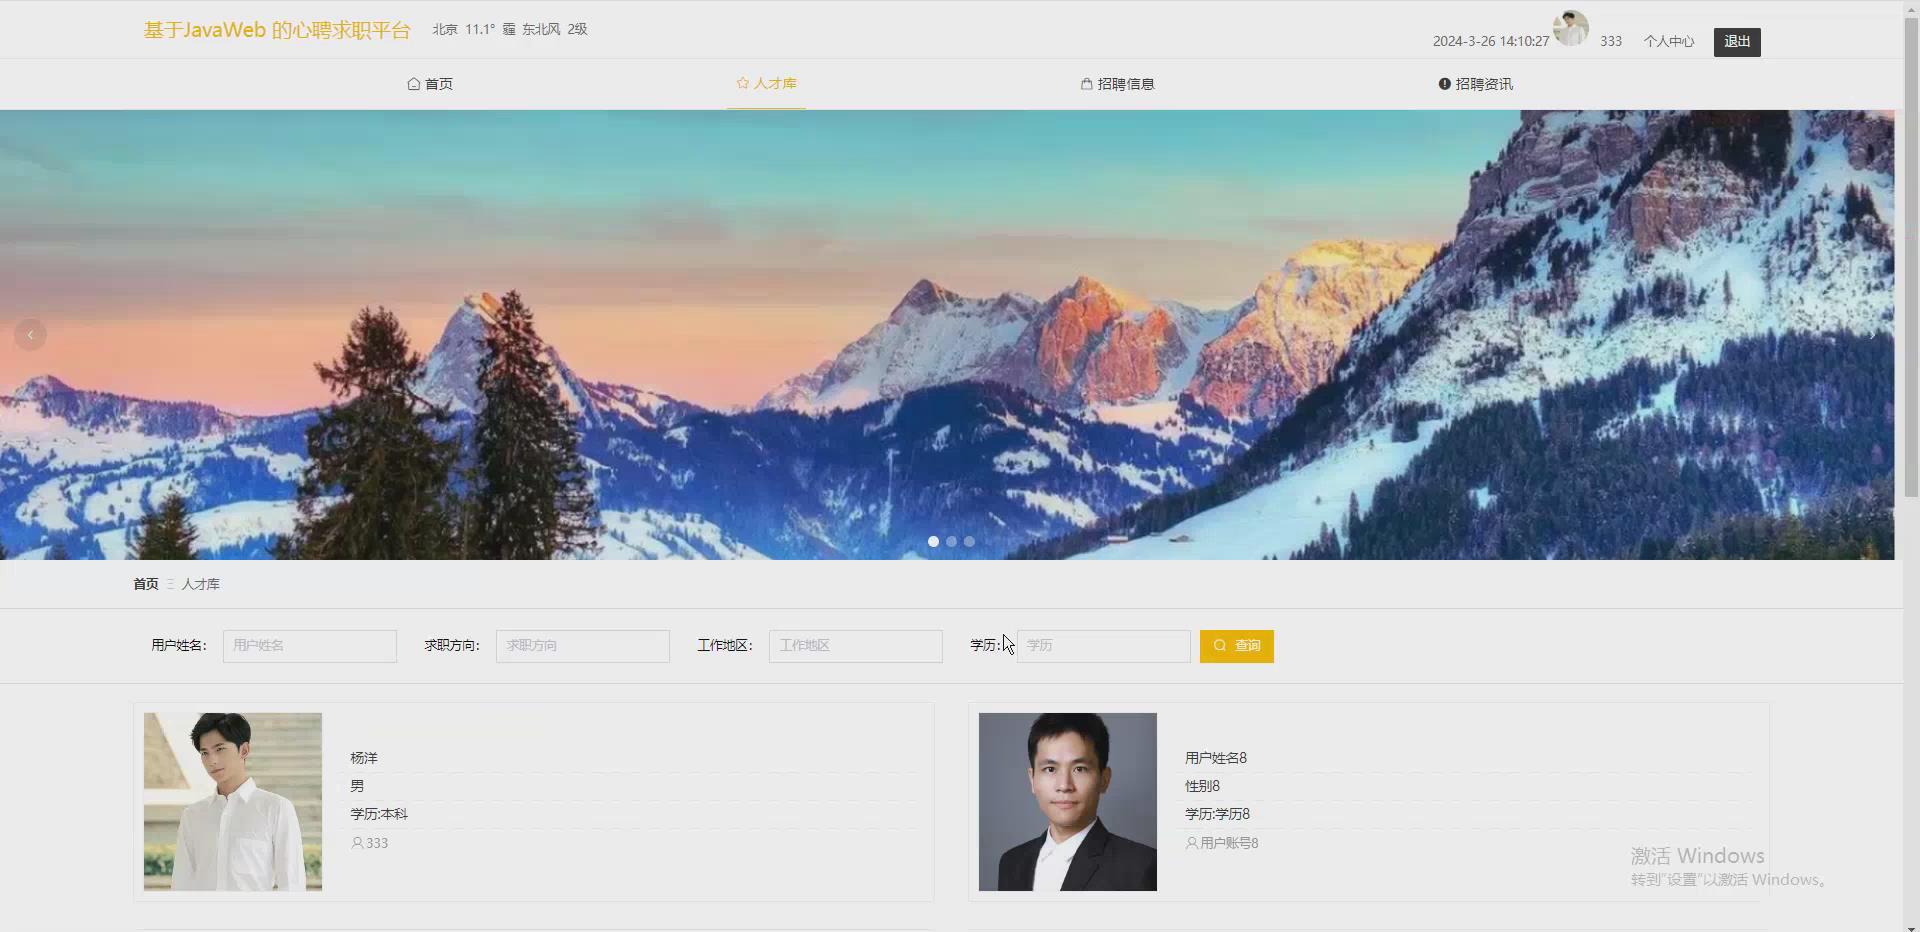Click the magnifier icon inside the 查询 button
The height and width of the screenshot is (932, 1920).
[1219, 646]
